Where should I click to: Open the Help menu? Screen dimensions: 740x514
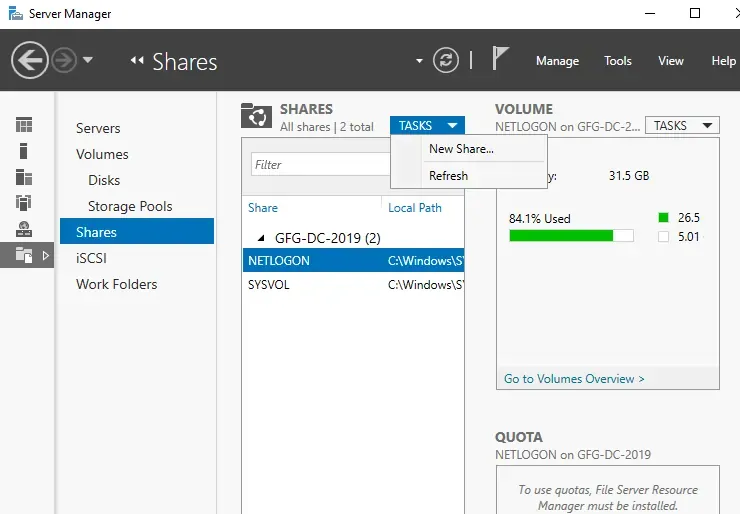point(723,61)
